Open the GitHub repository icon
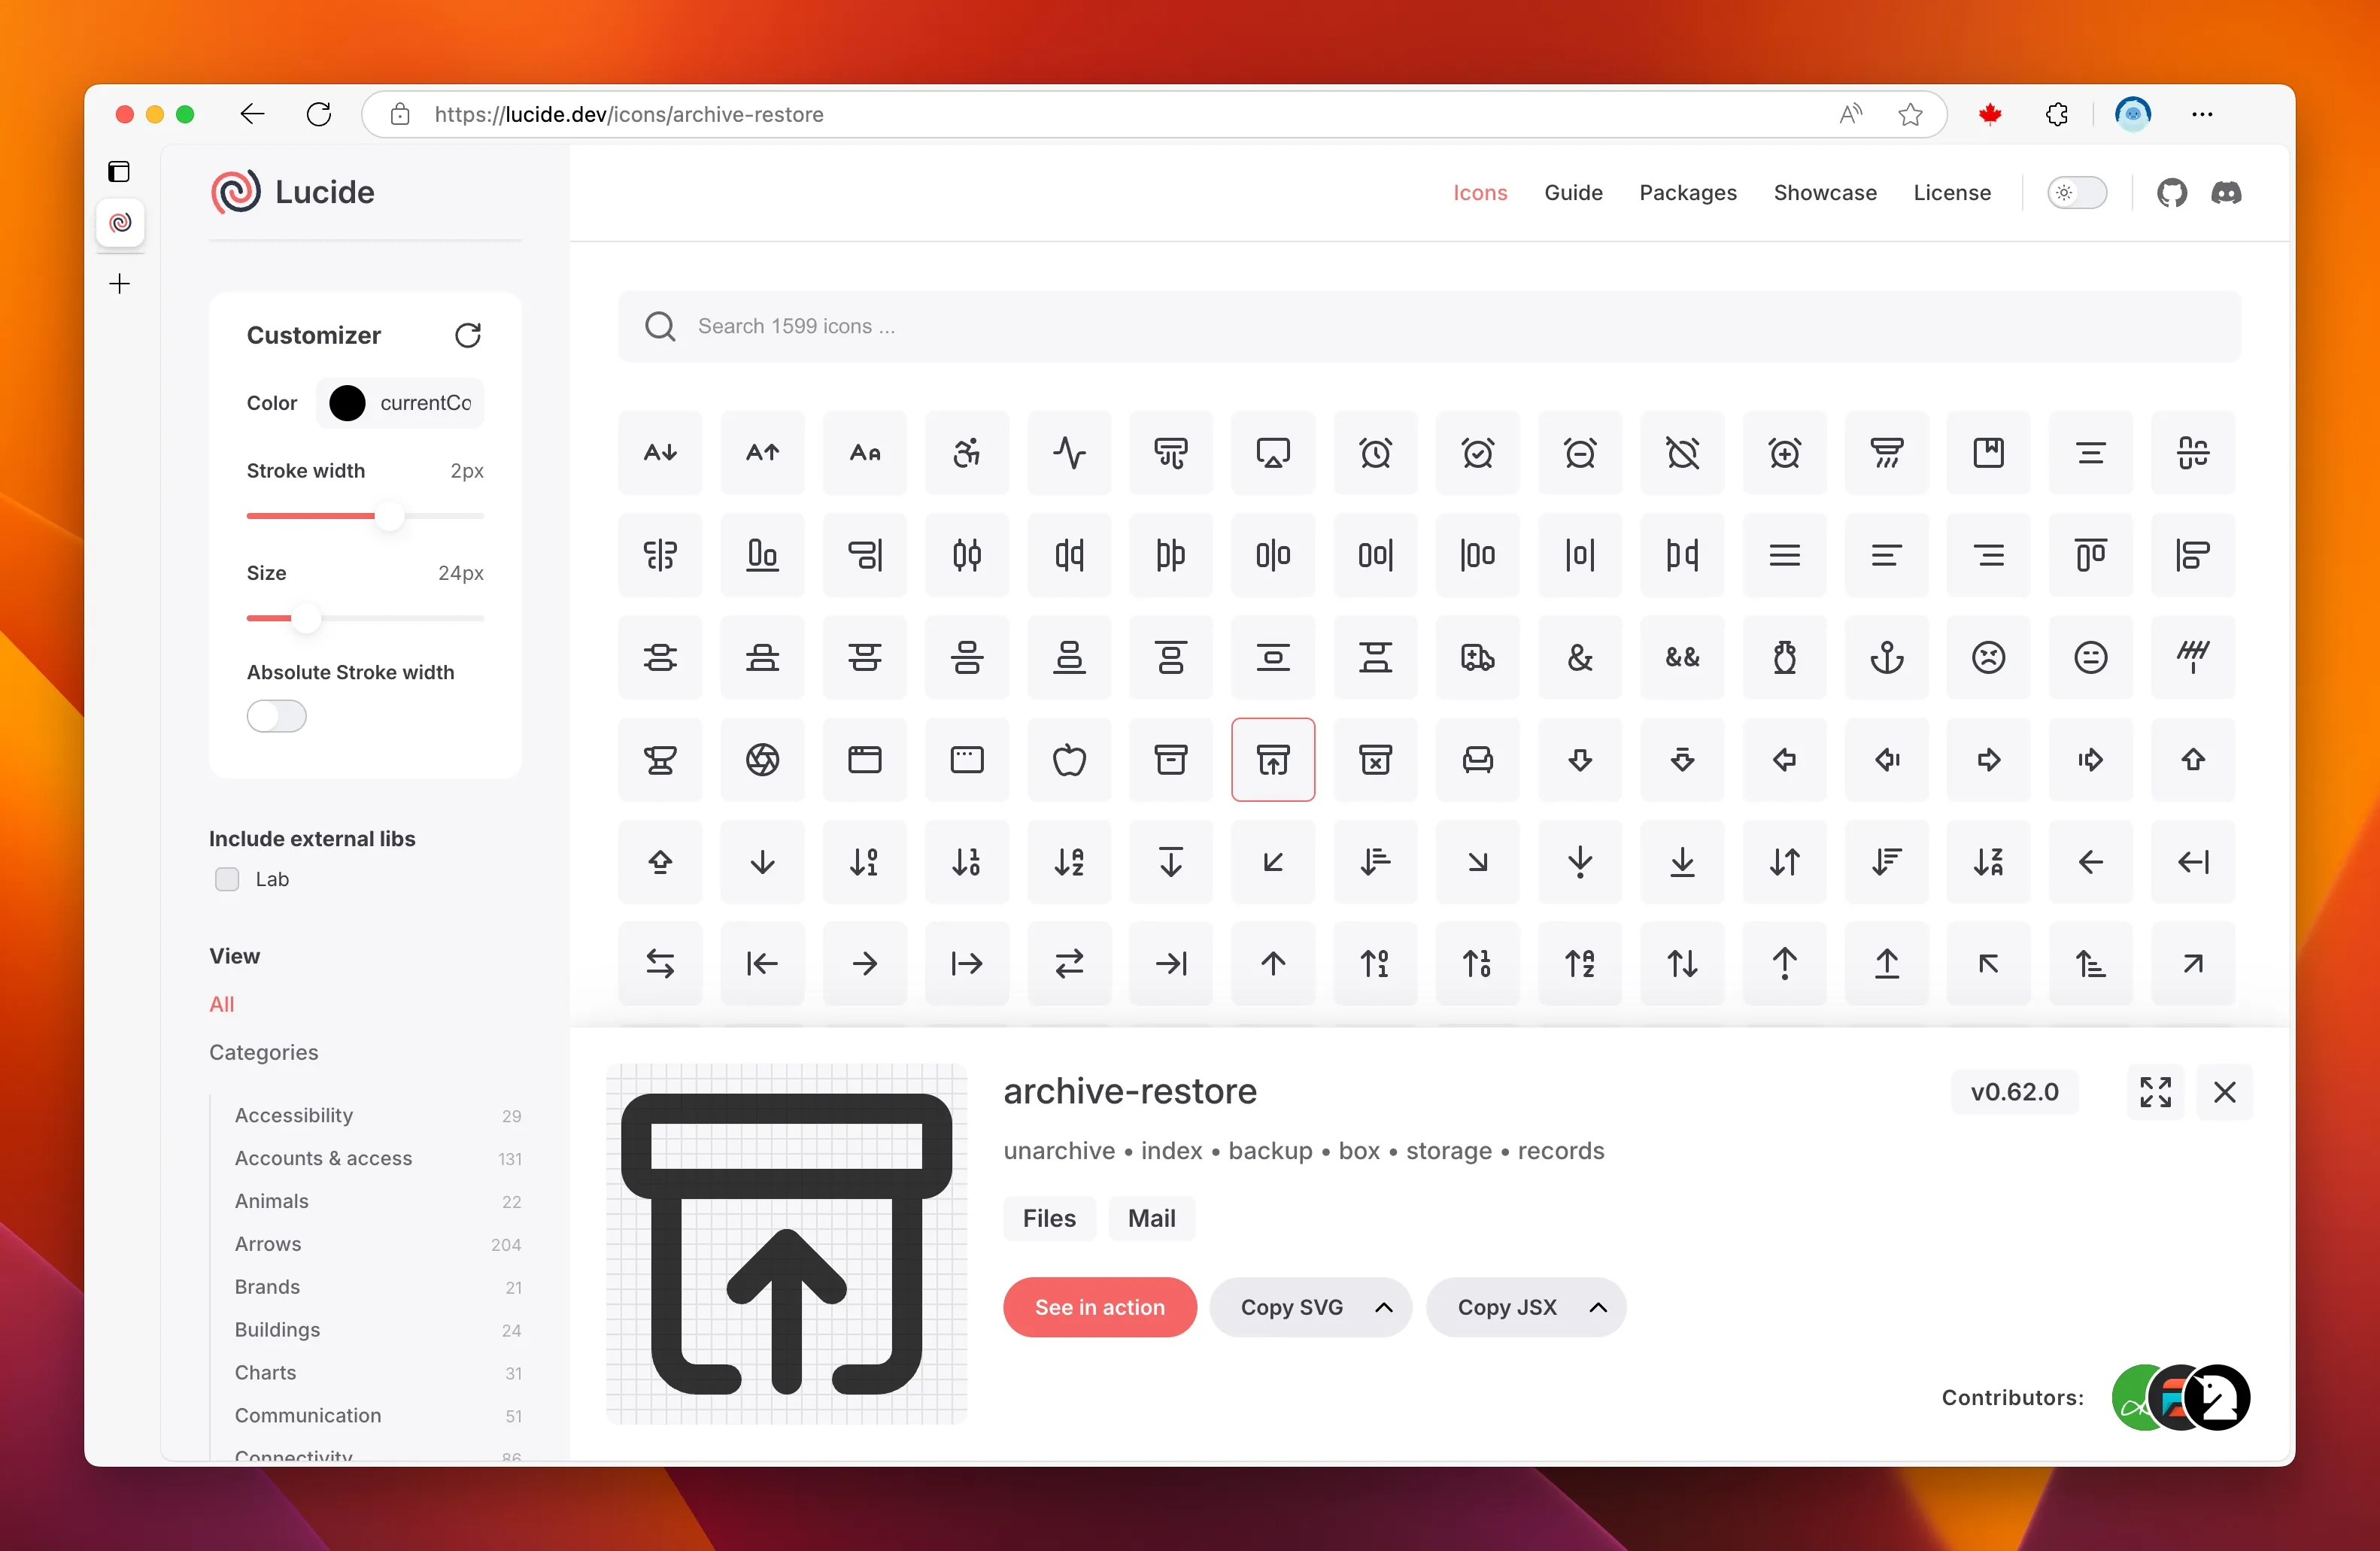The width and height of the screenshot is (2380, 1551). (x=2171, y=192)
